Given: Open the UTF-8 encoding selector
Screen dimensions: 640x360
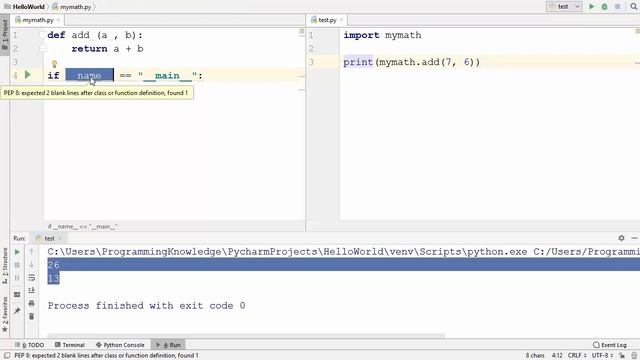Looking at the screenshot, I should click(x=602, y=356).
